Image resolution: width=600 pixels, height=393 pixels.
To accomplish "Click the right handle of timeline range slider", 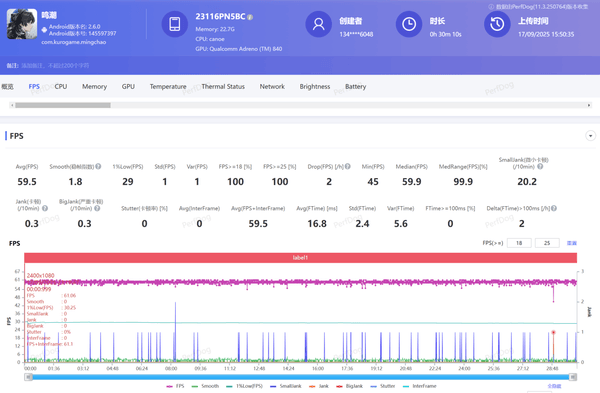I will pyautogui.click(x=573, y=377).
